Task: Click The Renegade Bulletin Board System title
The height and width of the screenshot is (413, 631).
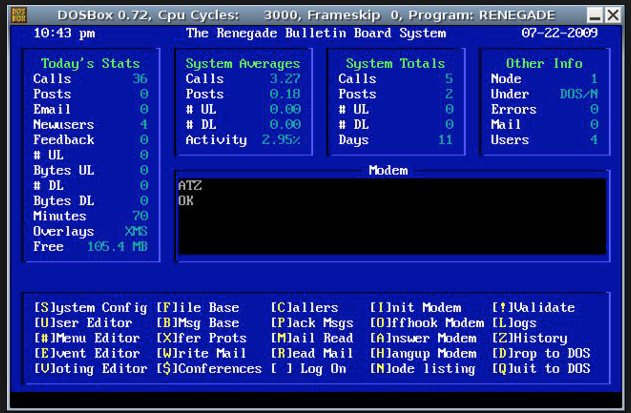Action: pos(316,33)
